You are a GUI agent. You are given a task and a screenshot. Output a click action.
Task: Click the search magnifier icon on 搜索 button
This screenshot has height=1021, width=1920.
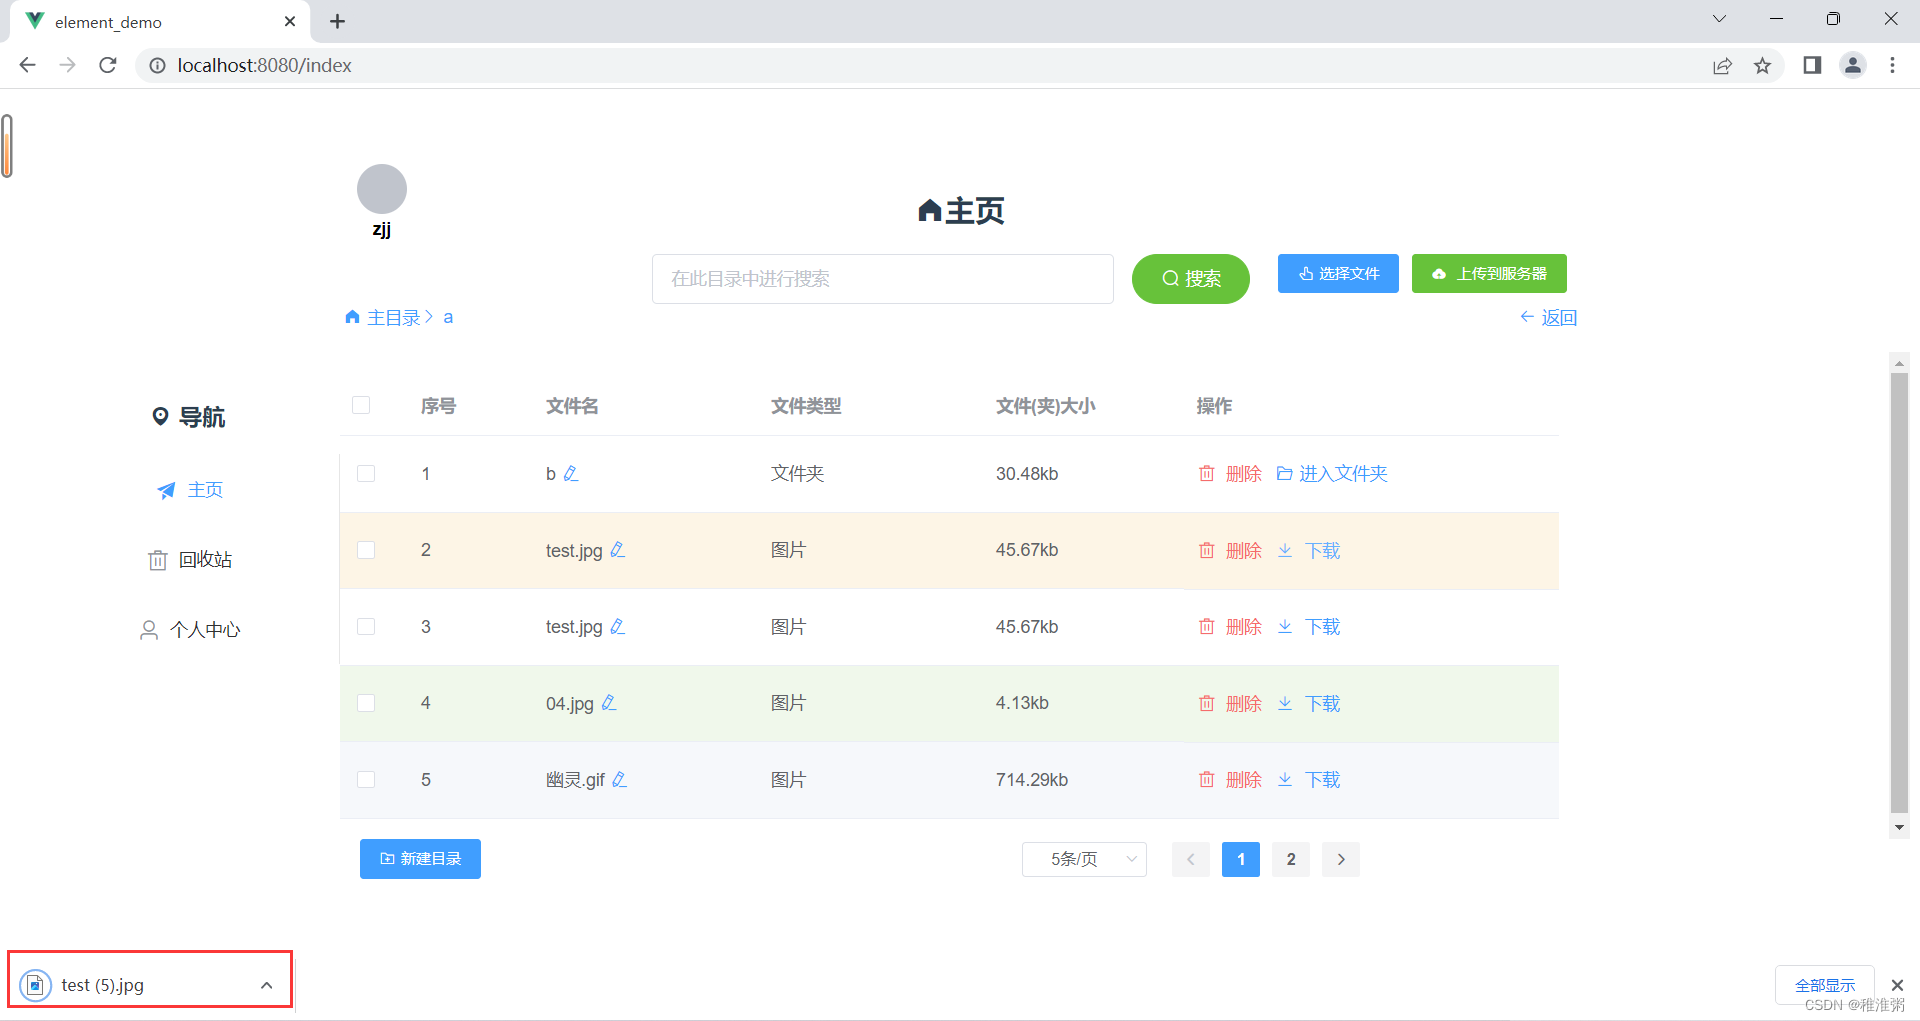coord(1171,279)
